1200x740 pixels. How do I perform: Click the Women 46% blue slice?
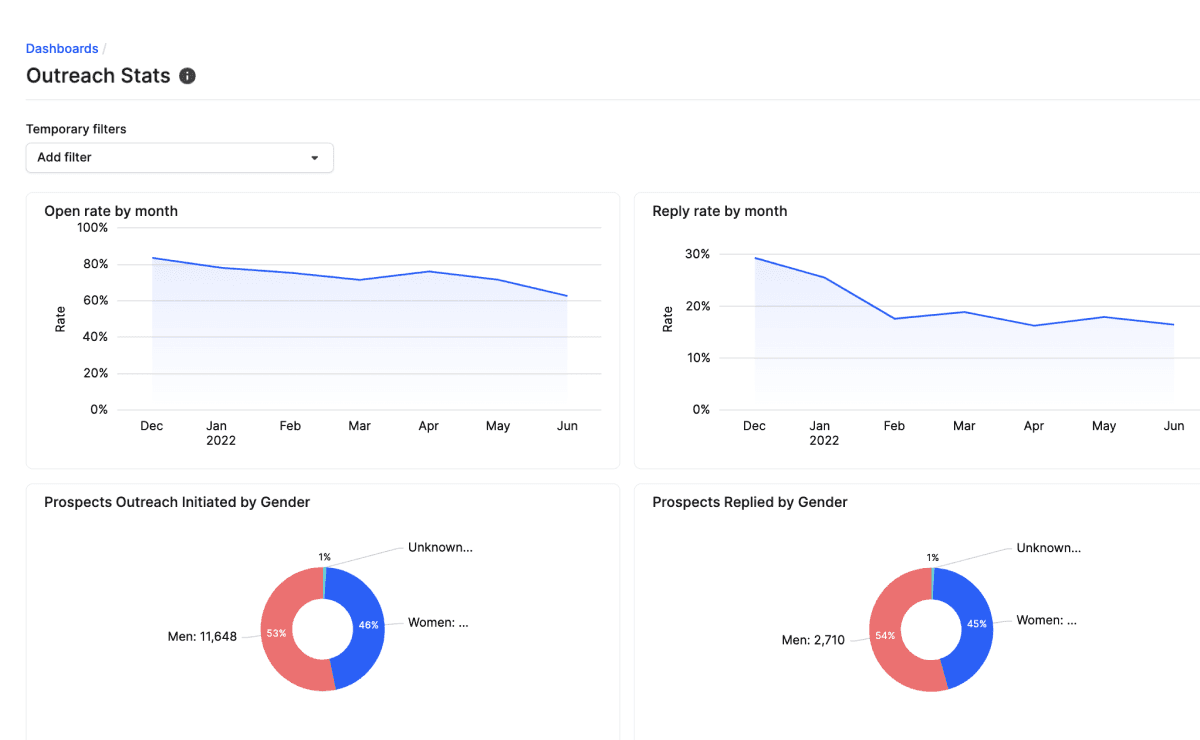click(367, 624)
